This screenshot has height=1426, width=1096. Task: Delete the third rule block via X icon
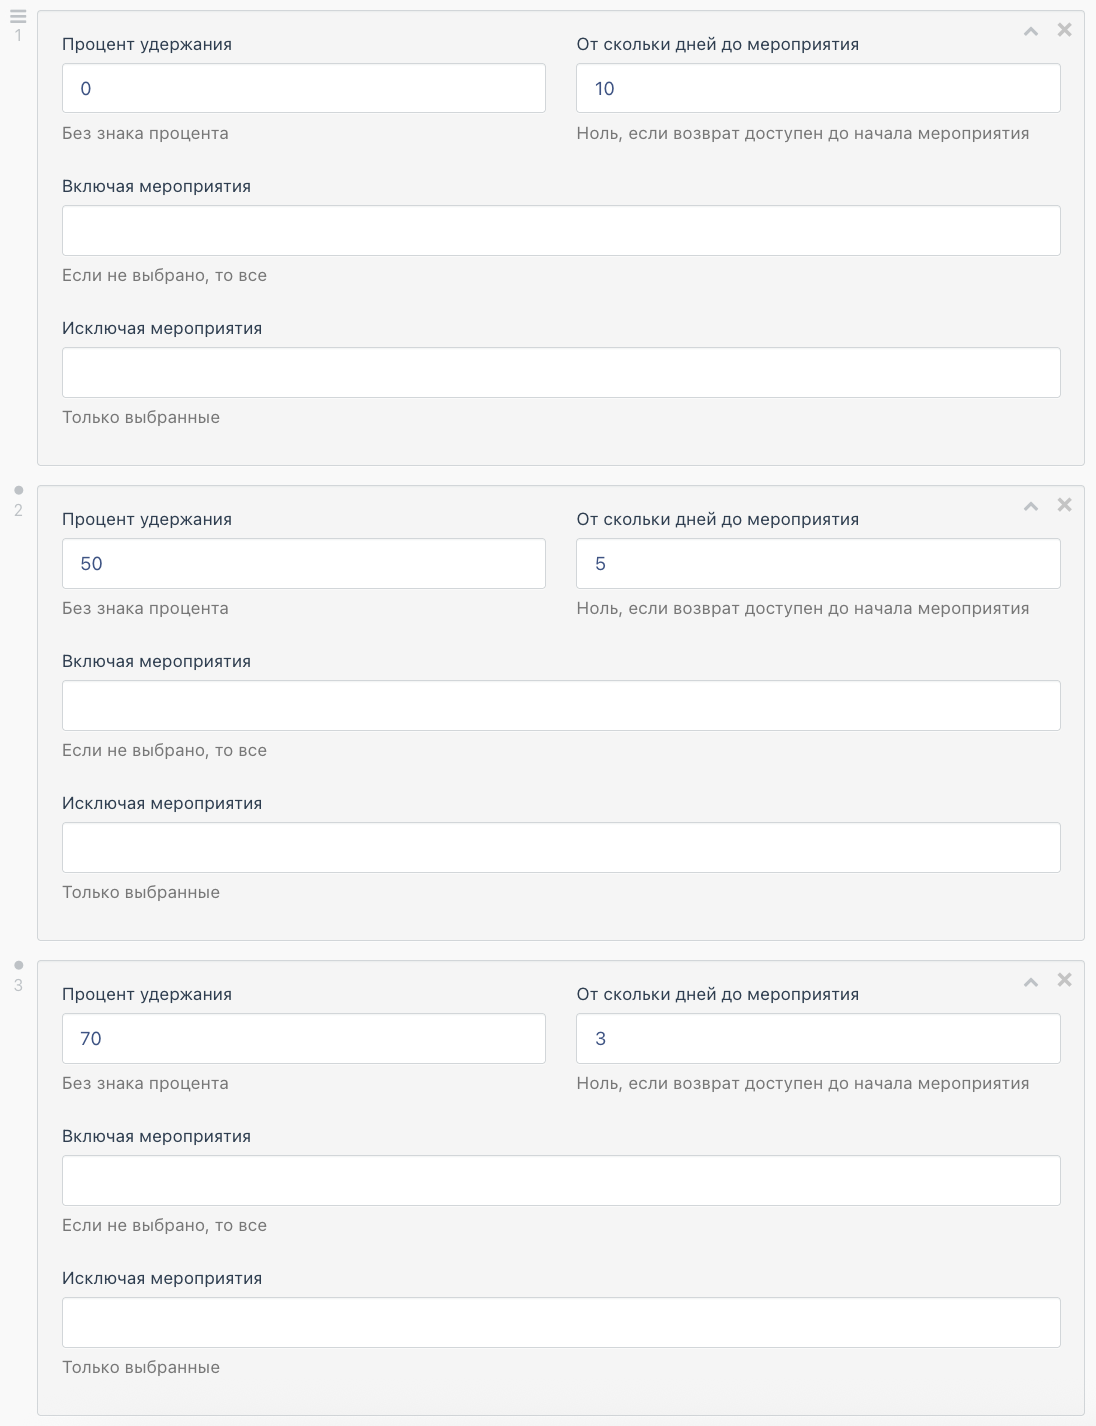coord(1065,980)
